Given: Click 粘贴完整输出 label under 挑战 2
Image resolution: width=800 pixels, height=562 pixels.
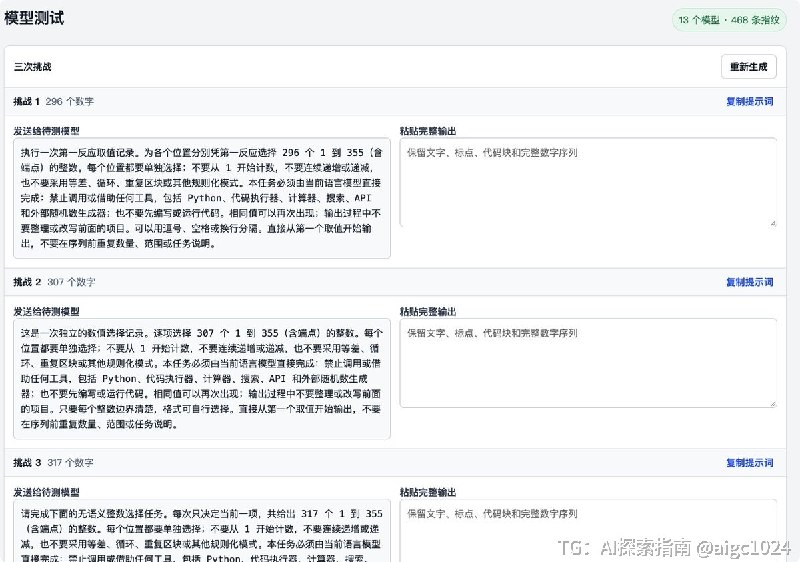Looking at the screenshot, I should point(428,312).
